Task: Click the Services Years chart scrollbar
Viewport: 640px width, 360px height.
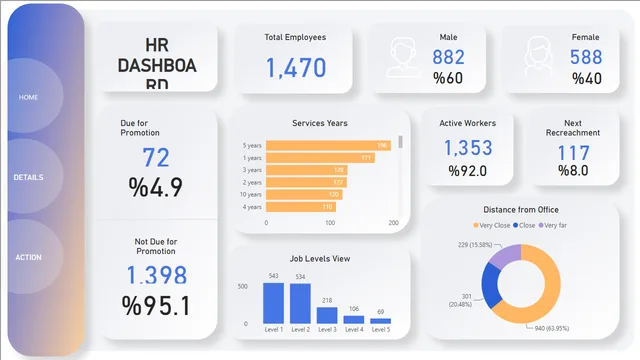Action: click(x=401, y=142)
